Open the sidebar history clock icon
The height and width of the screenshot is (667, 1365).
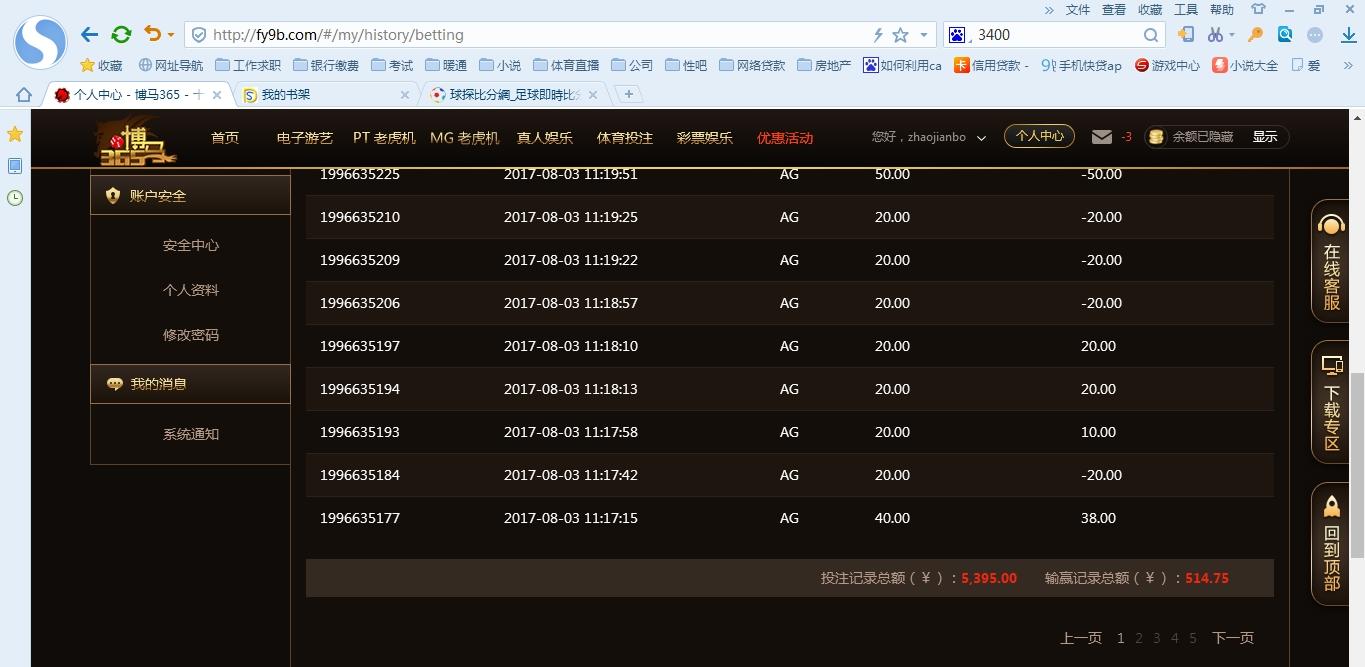[15, 198]
